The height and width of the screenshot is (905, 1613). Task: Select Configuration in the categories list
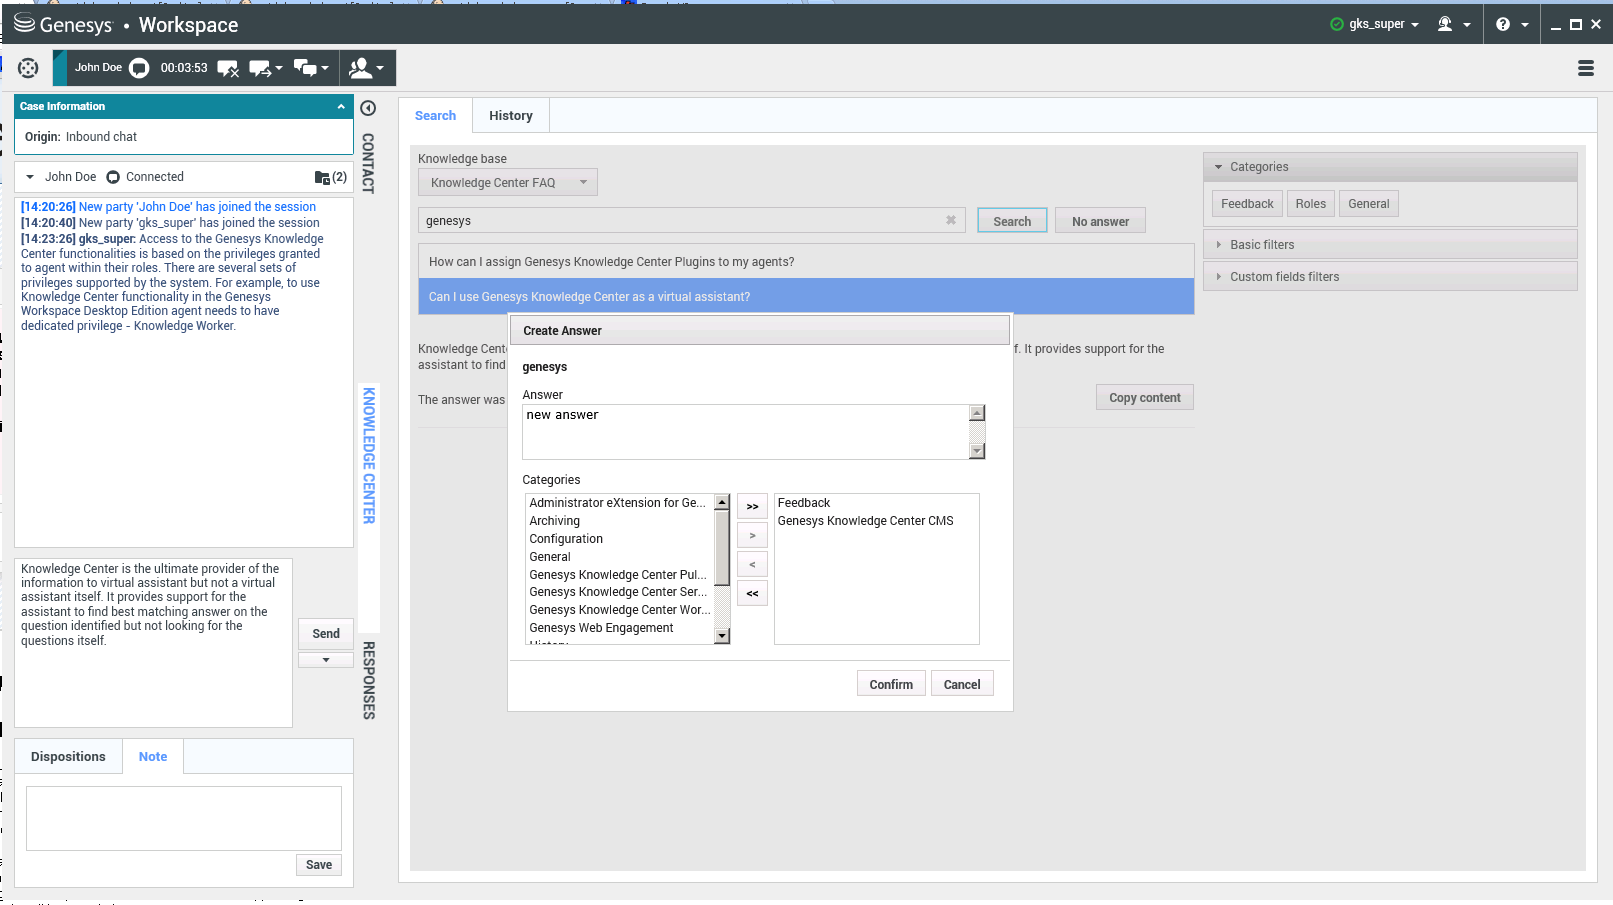click(566, 539)
